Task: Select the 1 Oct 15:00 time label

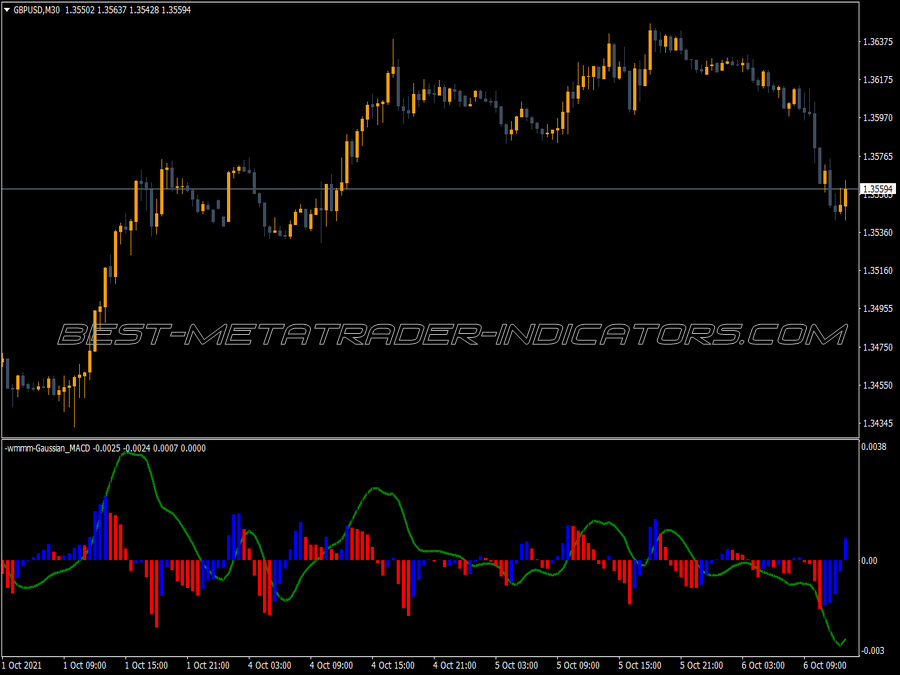Action: (x=146, y=665)
